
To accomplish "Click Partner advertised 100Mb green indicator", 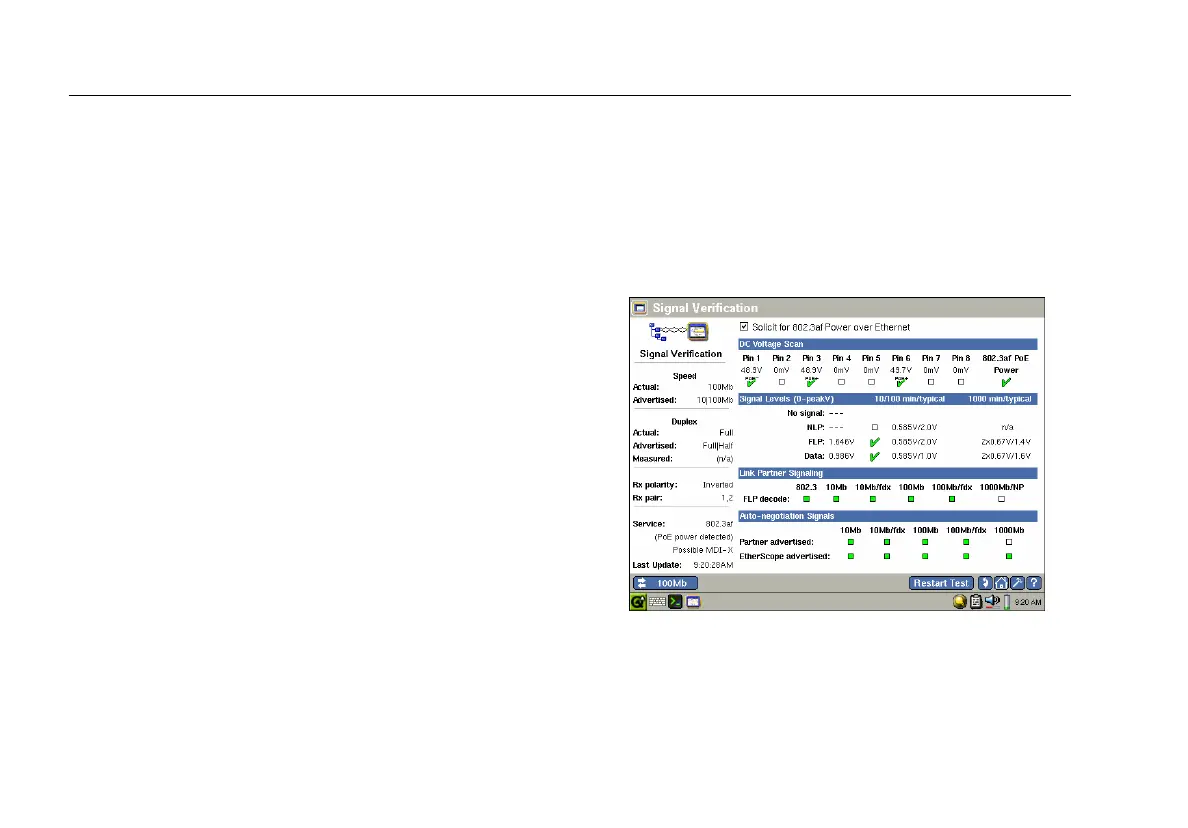I will [x=925, y=542].
